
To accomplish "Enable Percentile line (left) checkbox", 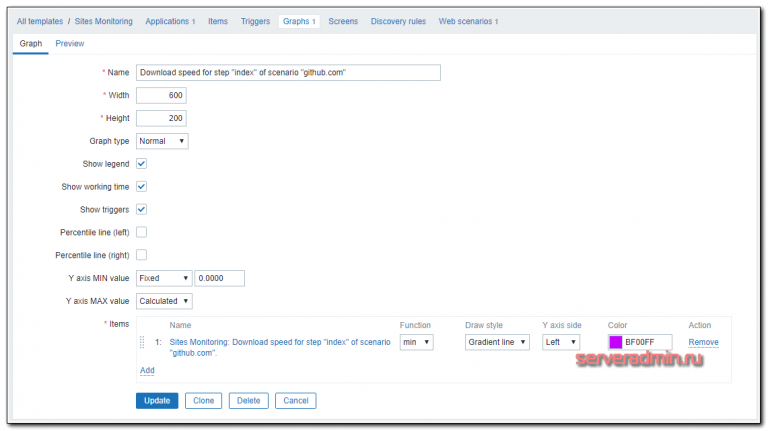I will click(142, 232).
